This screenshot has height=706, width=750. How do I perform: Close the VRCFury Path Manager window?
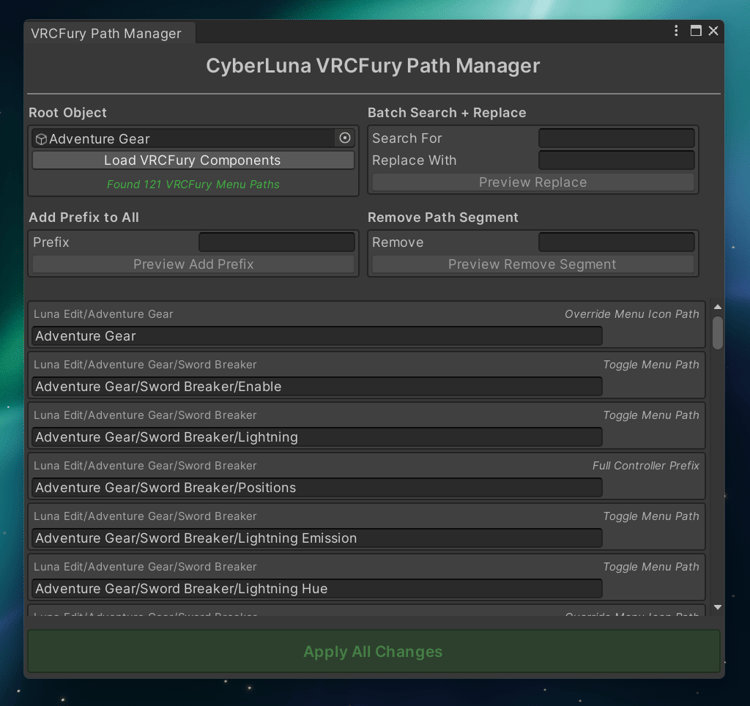(x=713, y=31)
